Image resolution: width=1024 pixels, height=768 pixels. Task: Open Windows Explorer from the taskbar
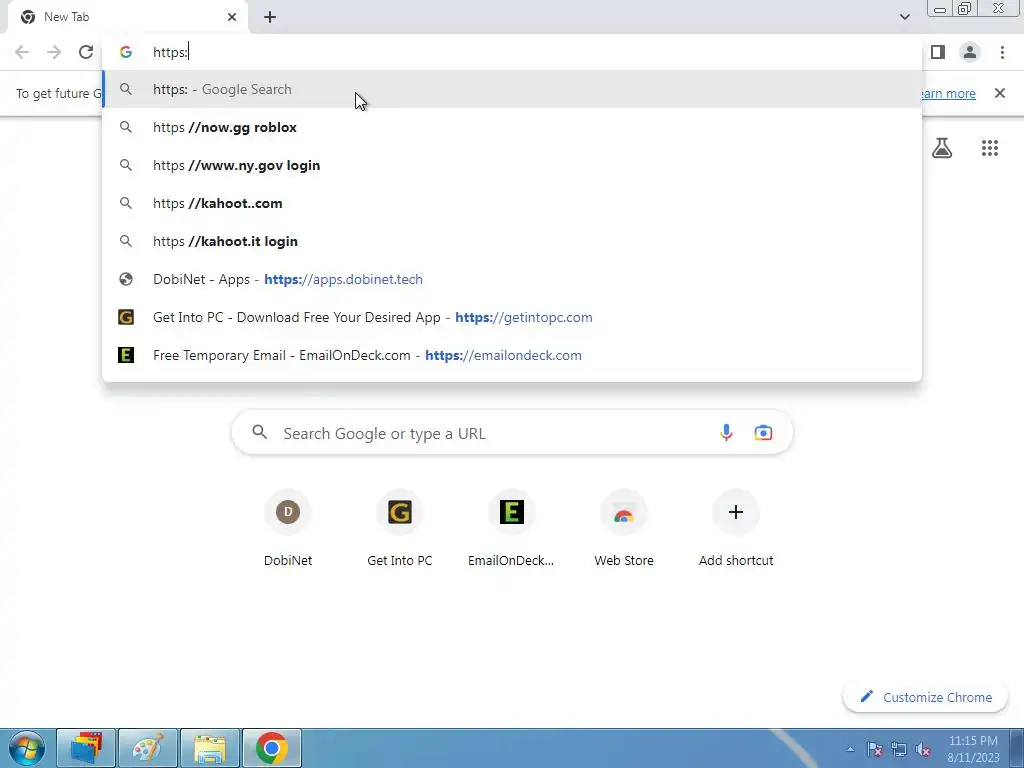click(210, 748)
